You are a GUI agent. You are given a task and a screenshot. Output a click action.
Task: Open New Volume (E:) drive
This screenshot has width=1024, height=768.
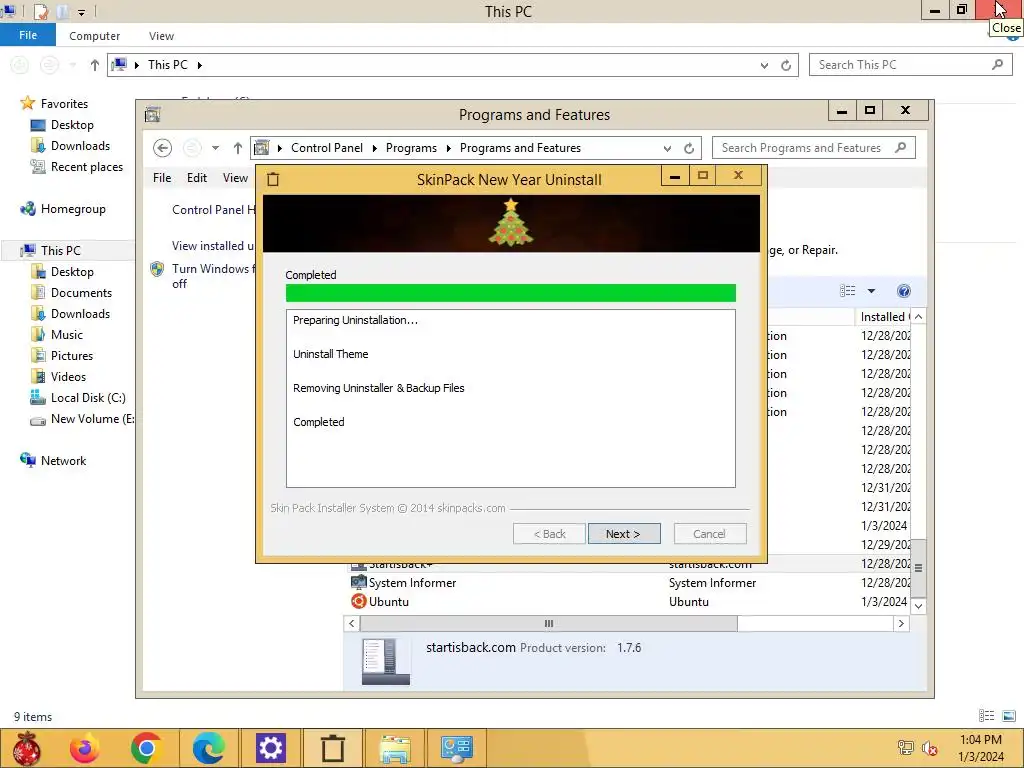point(92,419)
